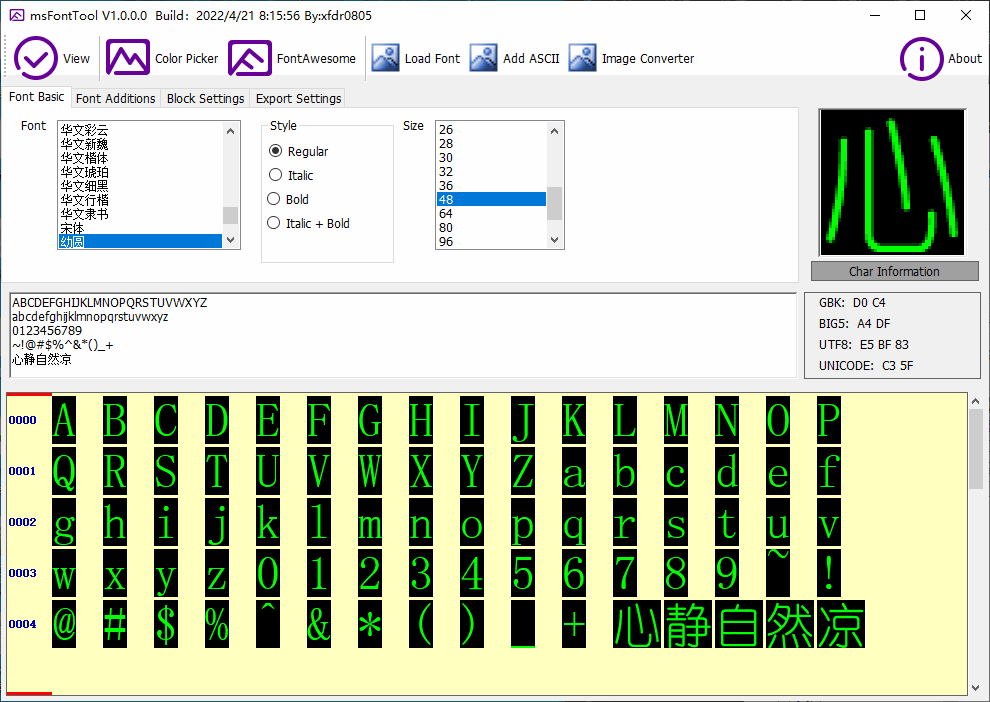Screen dimensions: 990x702
Task: Select the 心 glyph cell in the grid
Action: 636,624
